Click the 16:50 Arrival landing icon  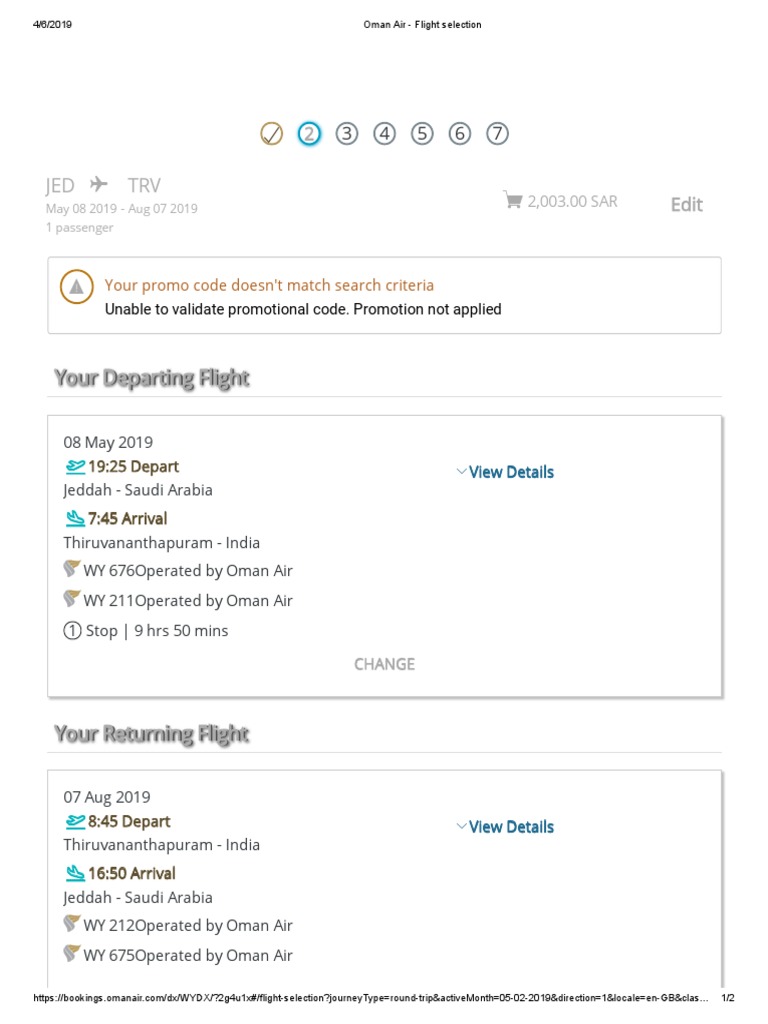pyautogui.click(x=75, y=873)
